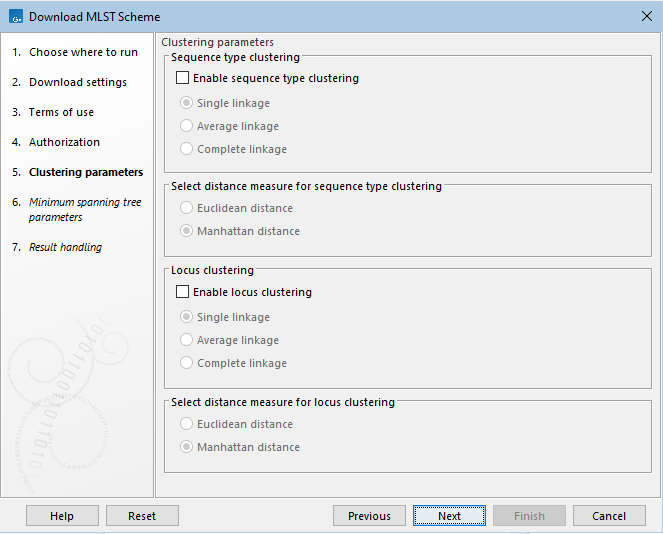Enable locus clustering checkbox
This screenshot has width=663, height=534.
(182, 292)
